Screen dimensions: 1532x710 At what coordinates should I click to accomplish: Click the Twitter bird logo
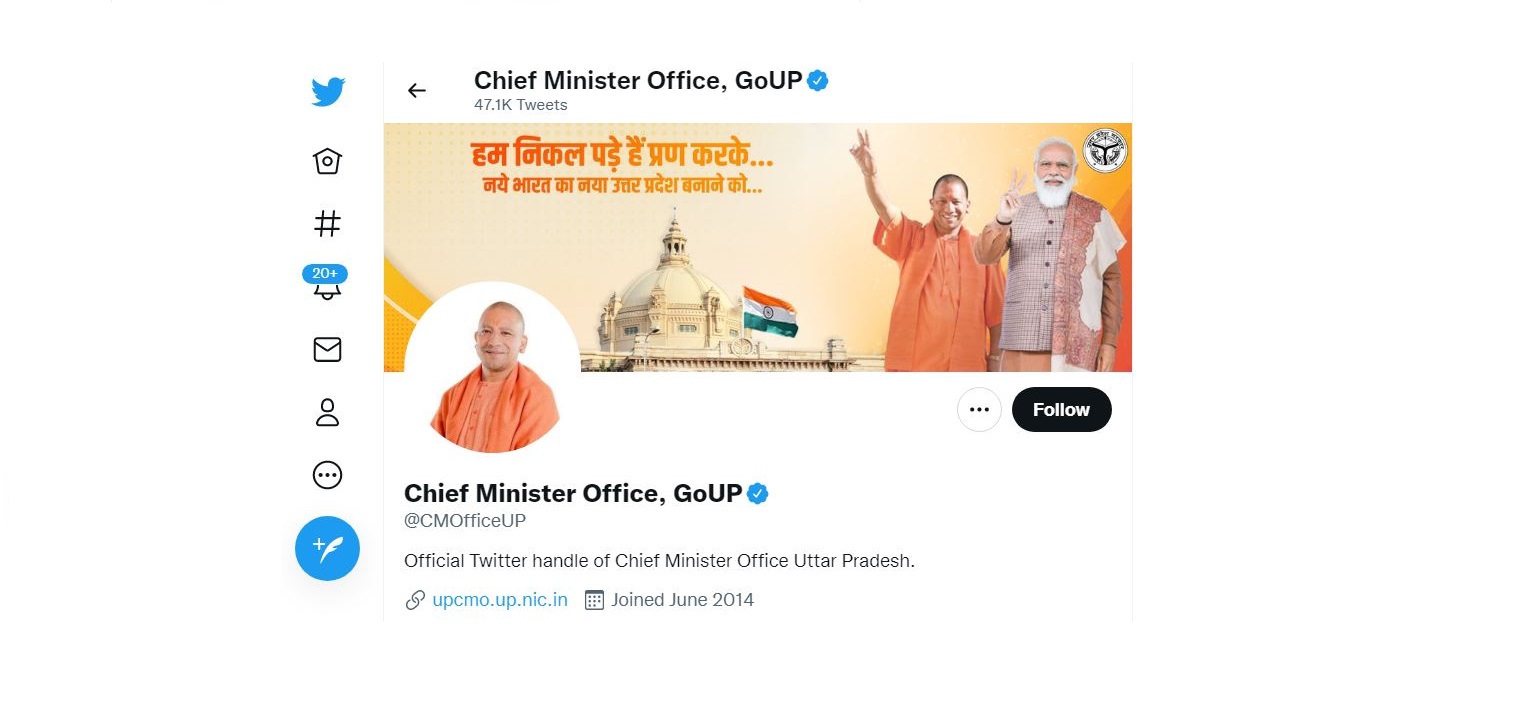click(x=328, y=92)
